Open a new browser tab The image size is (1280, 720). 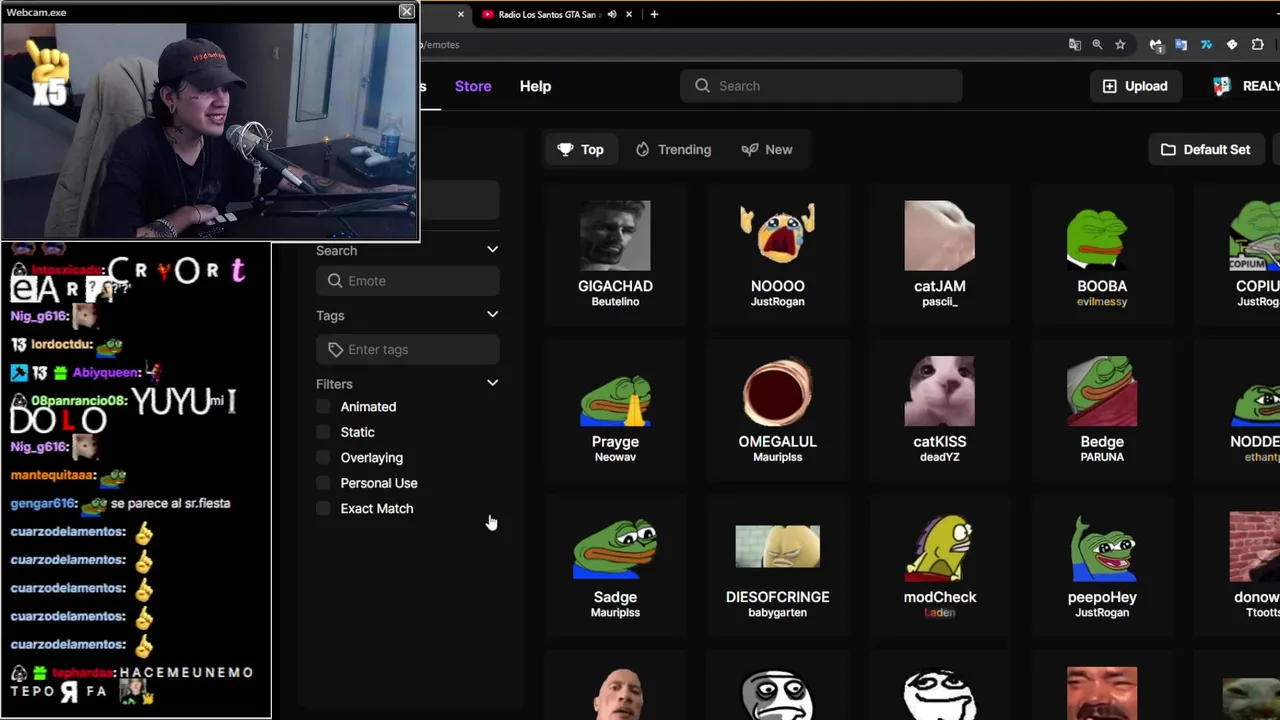(654, 14)
